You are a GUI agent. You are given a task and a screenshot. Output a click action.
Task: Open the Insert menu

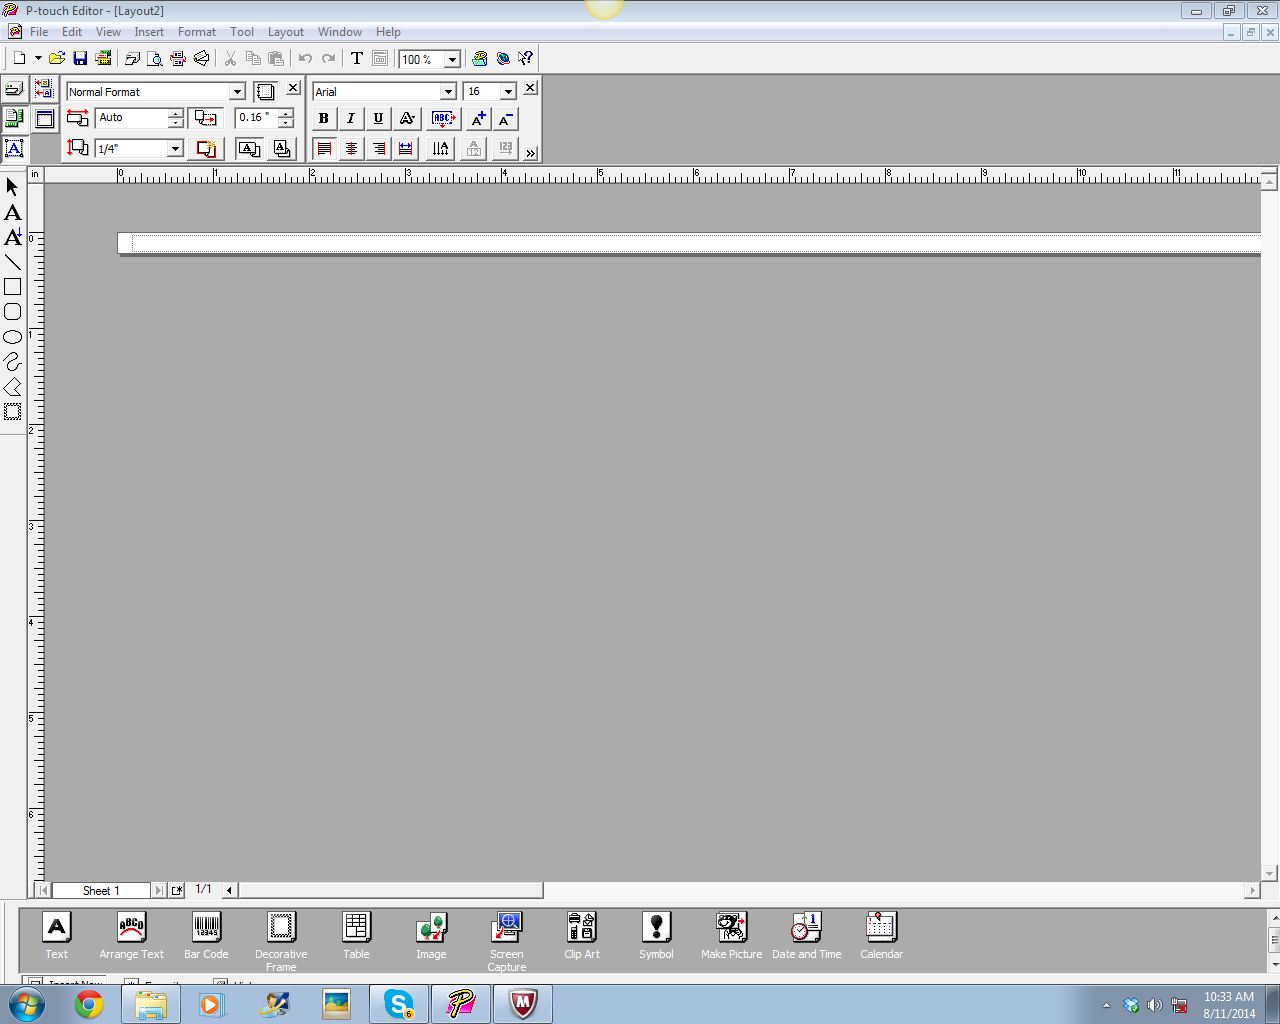149,32
